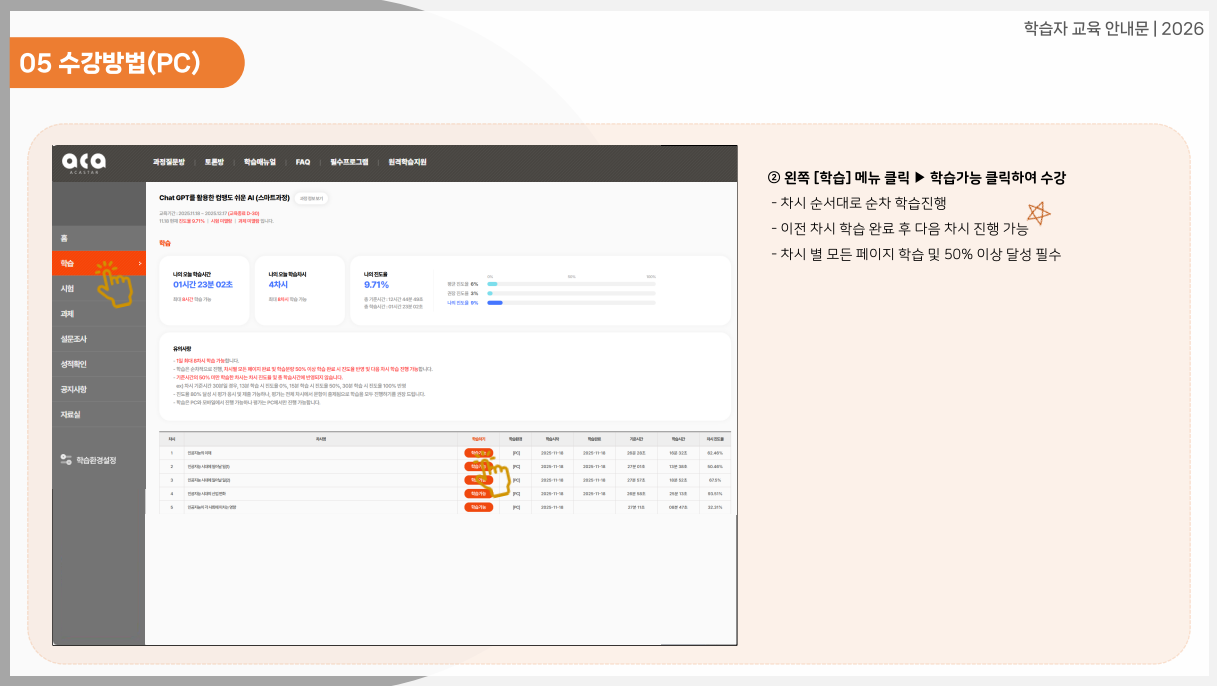Open 과정질문방 in the top menu
Viewport: 1217px width, 686px height.
(169, 162)
